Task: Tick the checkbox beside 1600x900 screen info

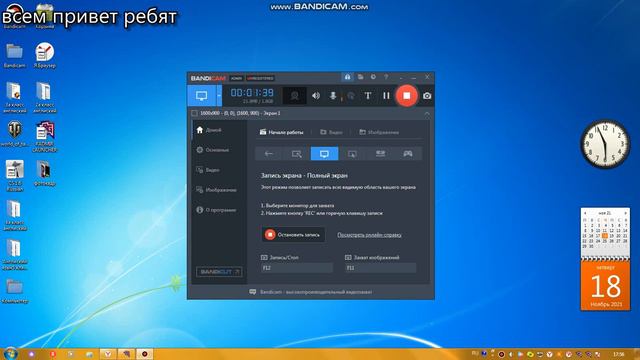Action: (x=194, y=113)
